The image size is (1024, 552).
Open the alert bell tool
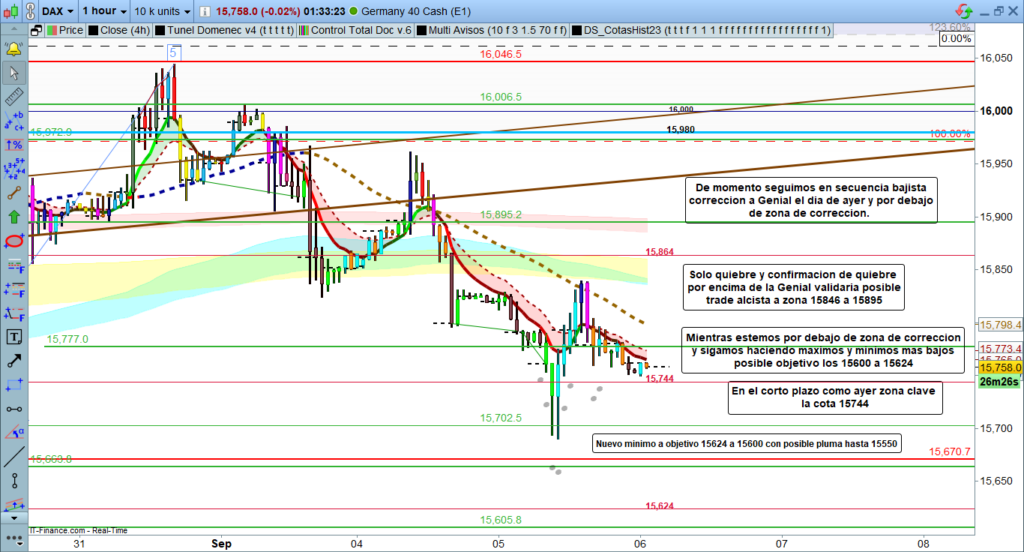(x=15, y=48)
